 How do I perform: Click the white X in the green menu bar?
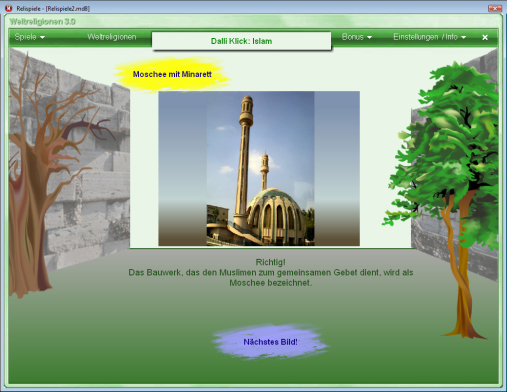[x=485, y=38]
